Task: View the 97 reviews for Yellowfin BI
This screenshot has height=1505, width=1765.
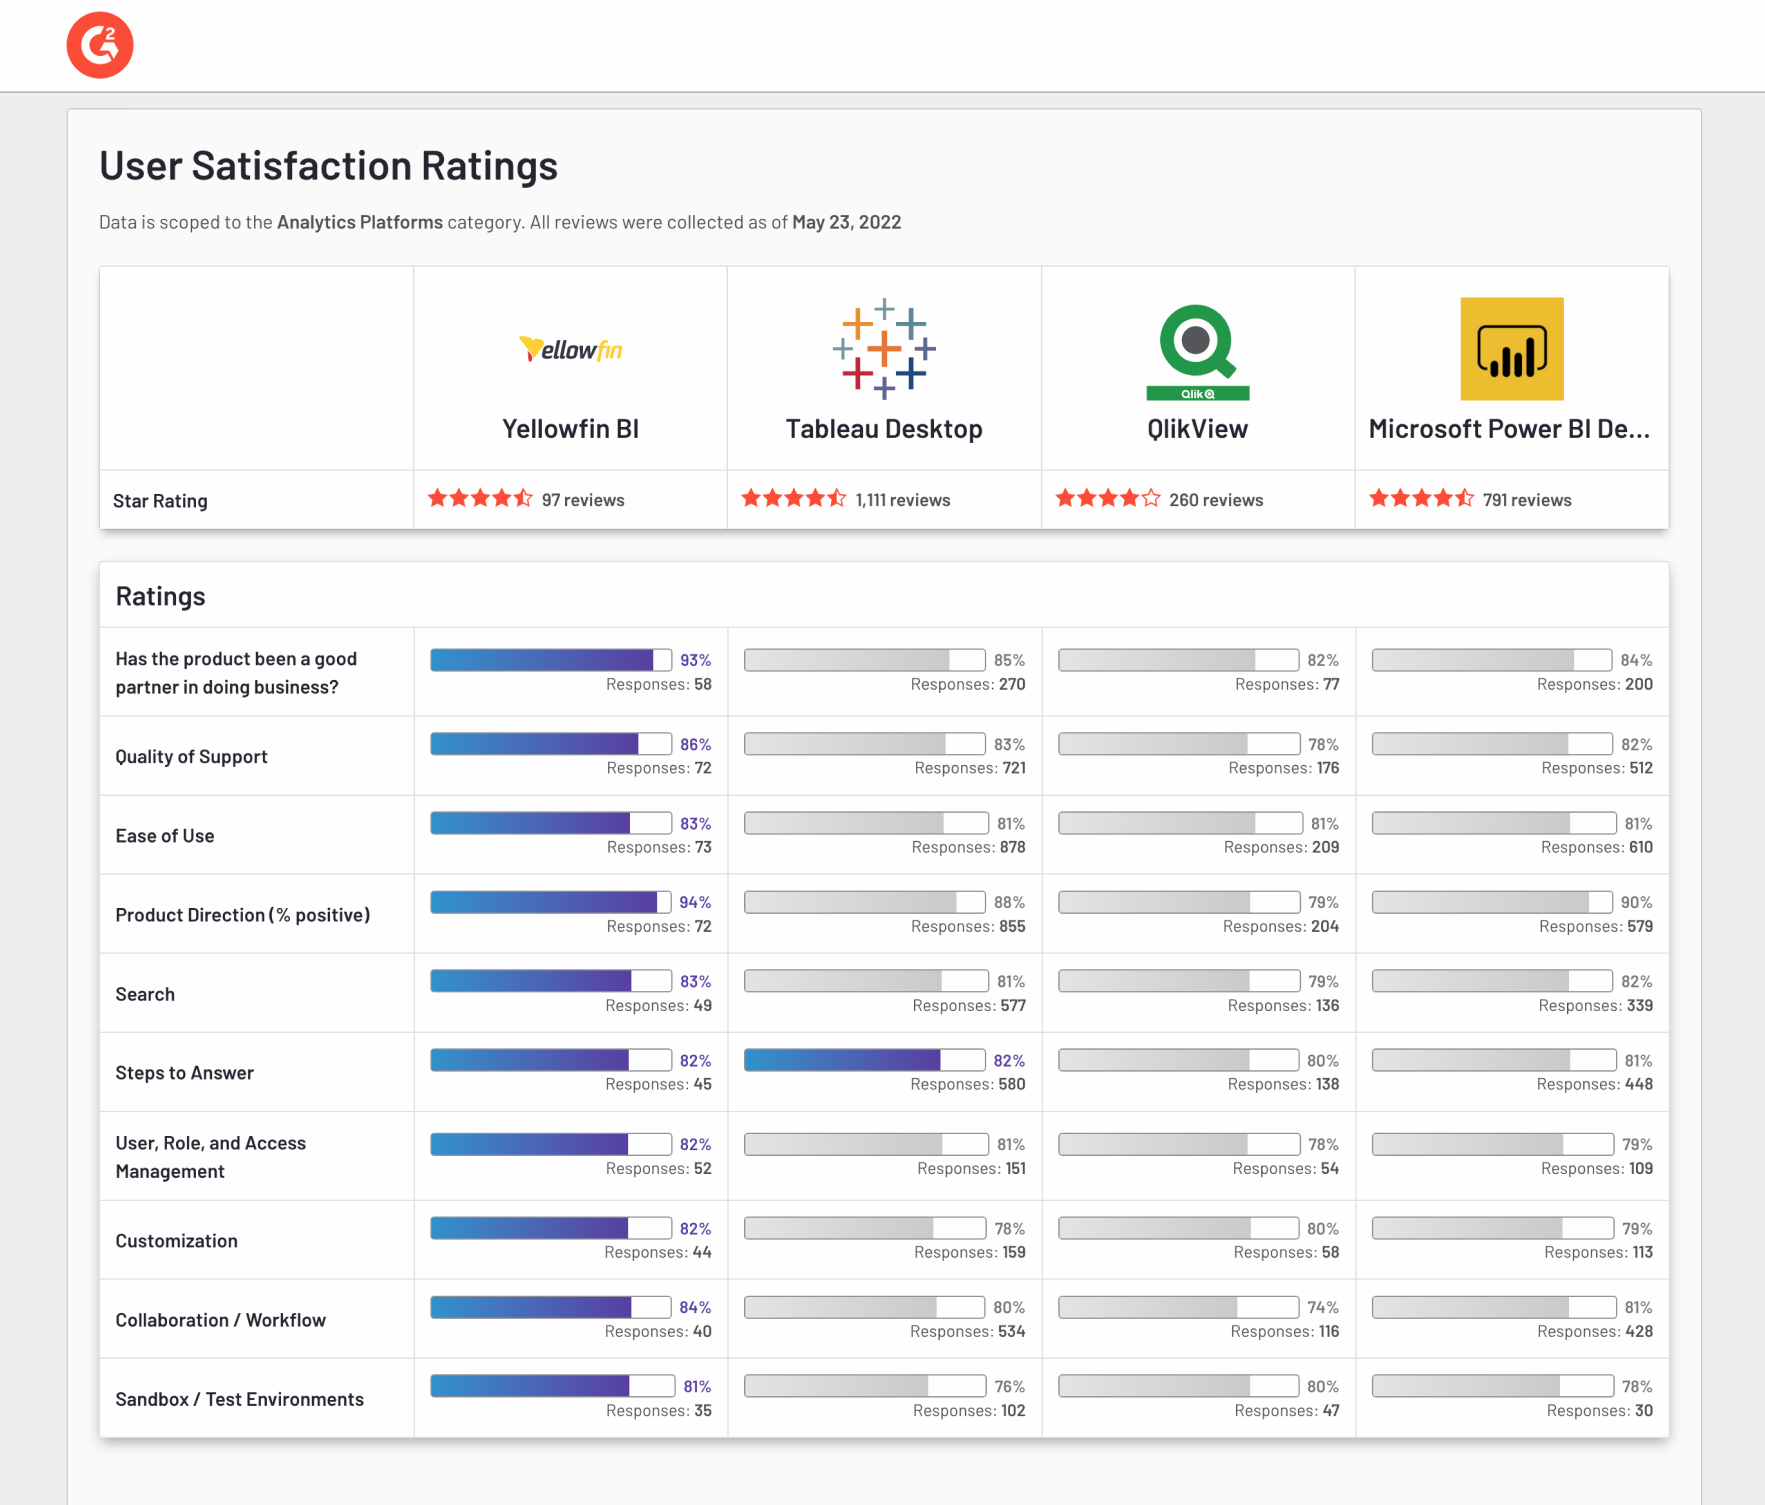Action: [x=583, y=500]
